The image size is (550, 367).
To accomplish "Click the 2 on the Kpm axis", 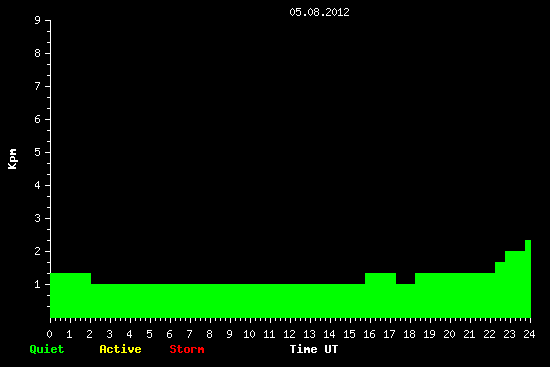I will point(38,251).
